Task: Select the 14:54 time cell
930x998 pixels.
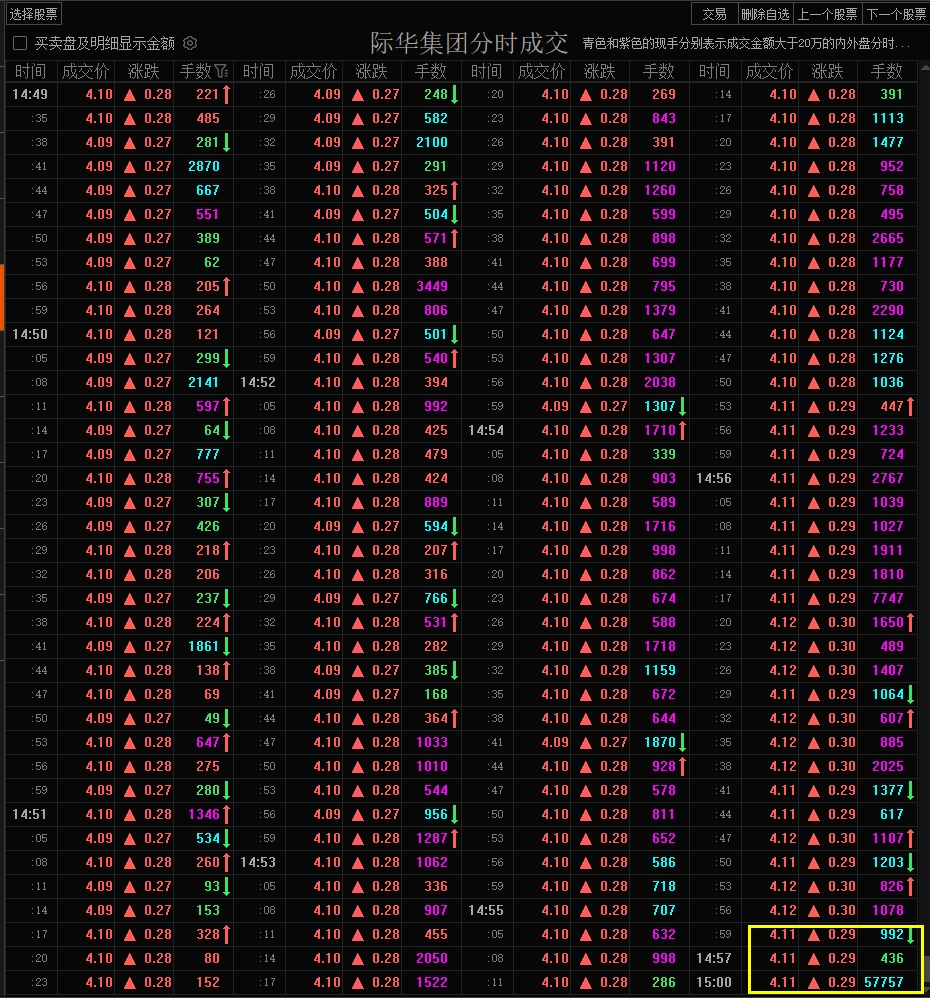Action: [486, 430]
